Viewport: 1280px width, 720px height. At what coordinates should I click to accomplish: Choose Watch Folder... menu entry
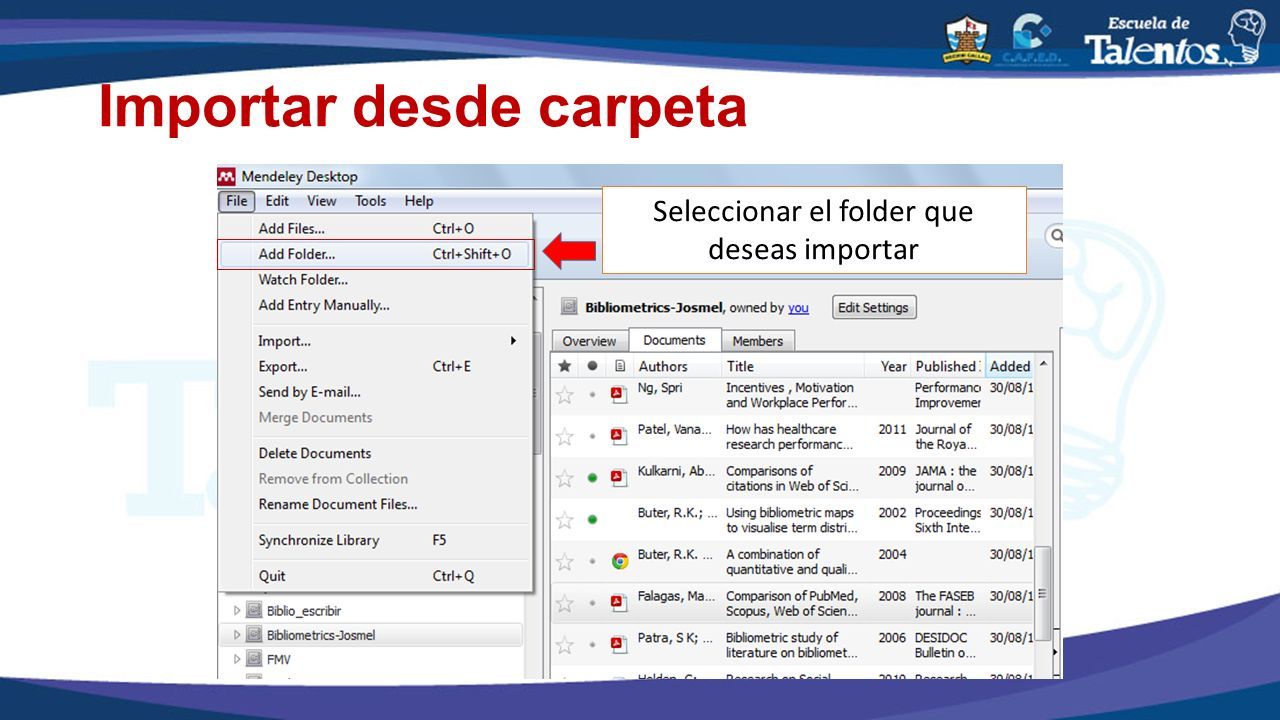(x=376, y=280)
